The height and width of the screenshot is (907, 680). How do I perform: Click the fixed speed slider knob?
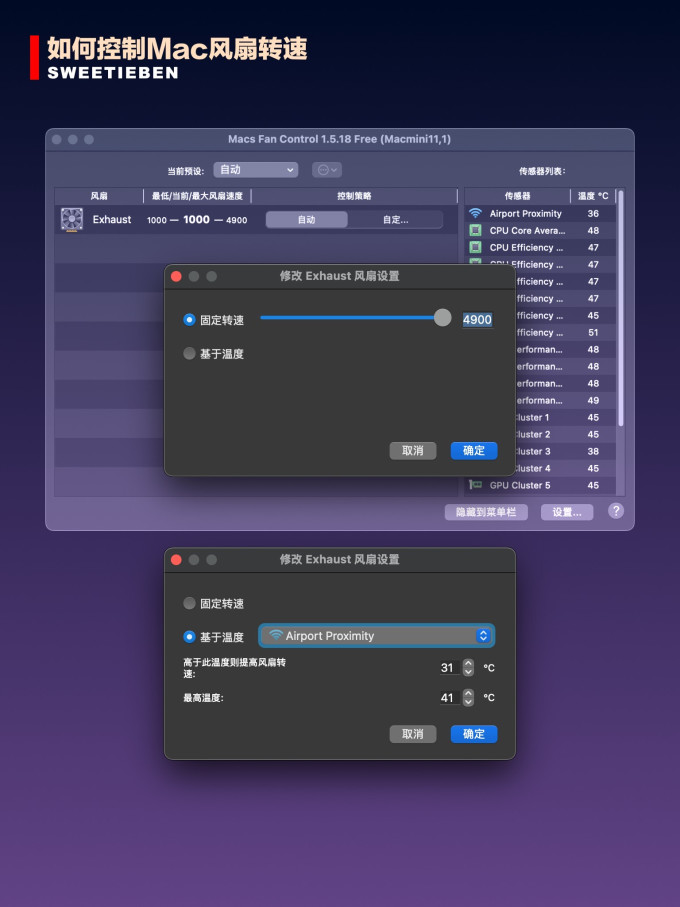coord(442,318)
